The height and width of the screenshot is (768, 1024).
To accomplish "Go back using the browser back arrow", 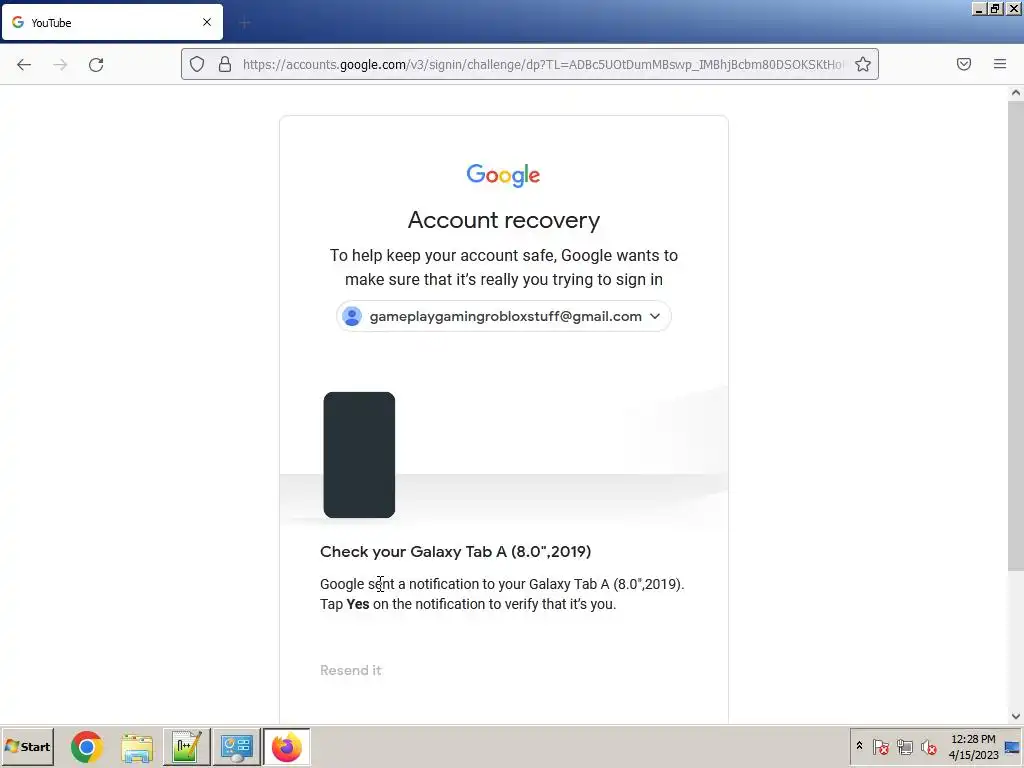I will (x=24, y=65).
